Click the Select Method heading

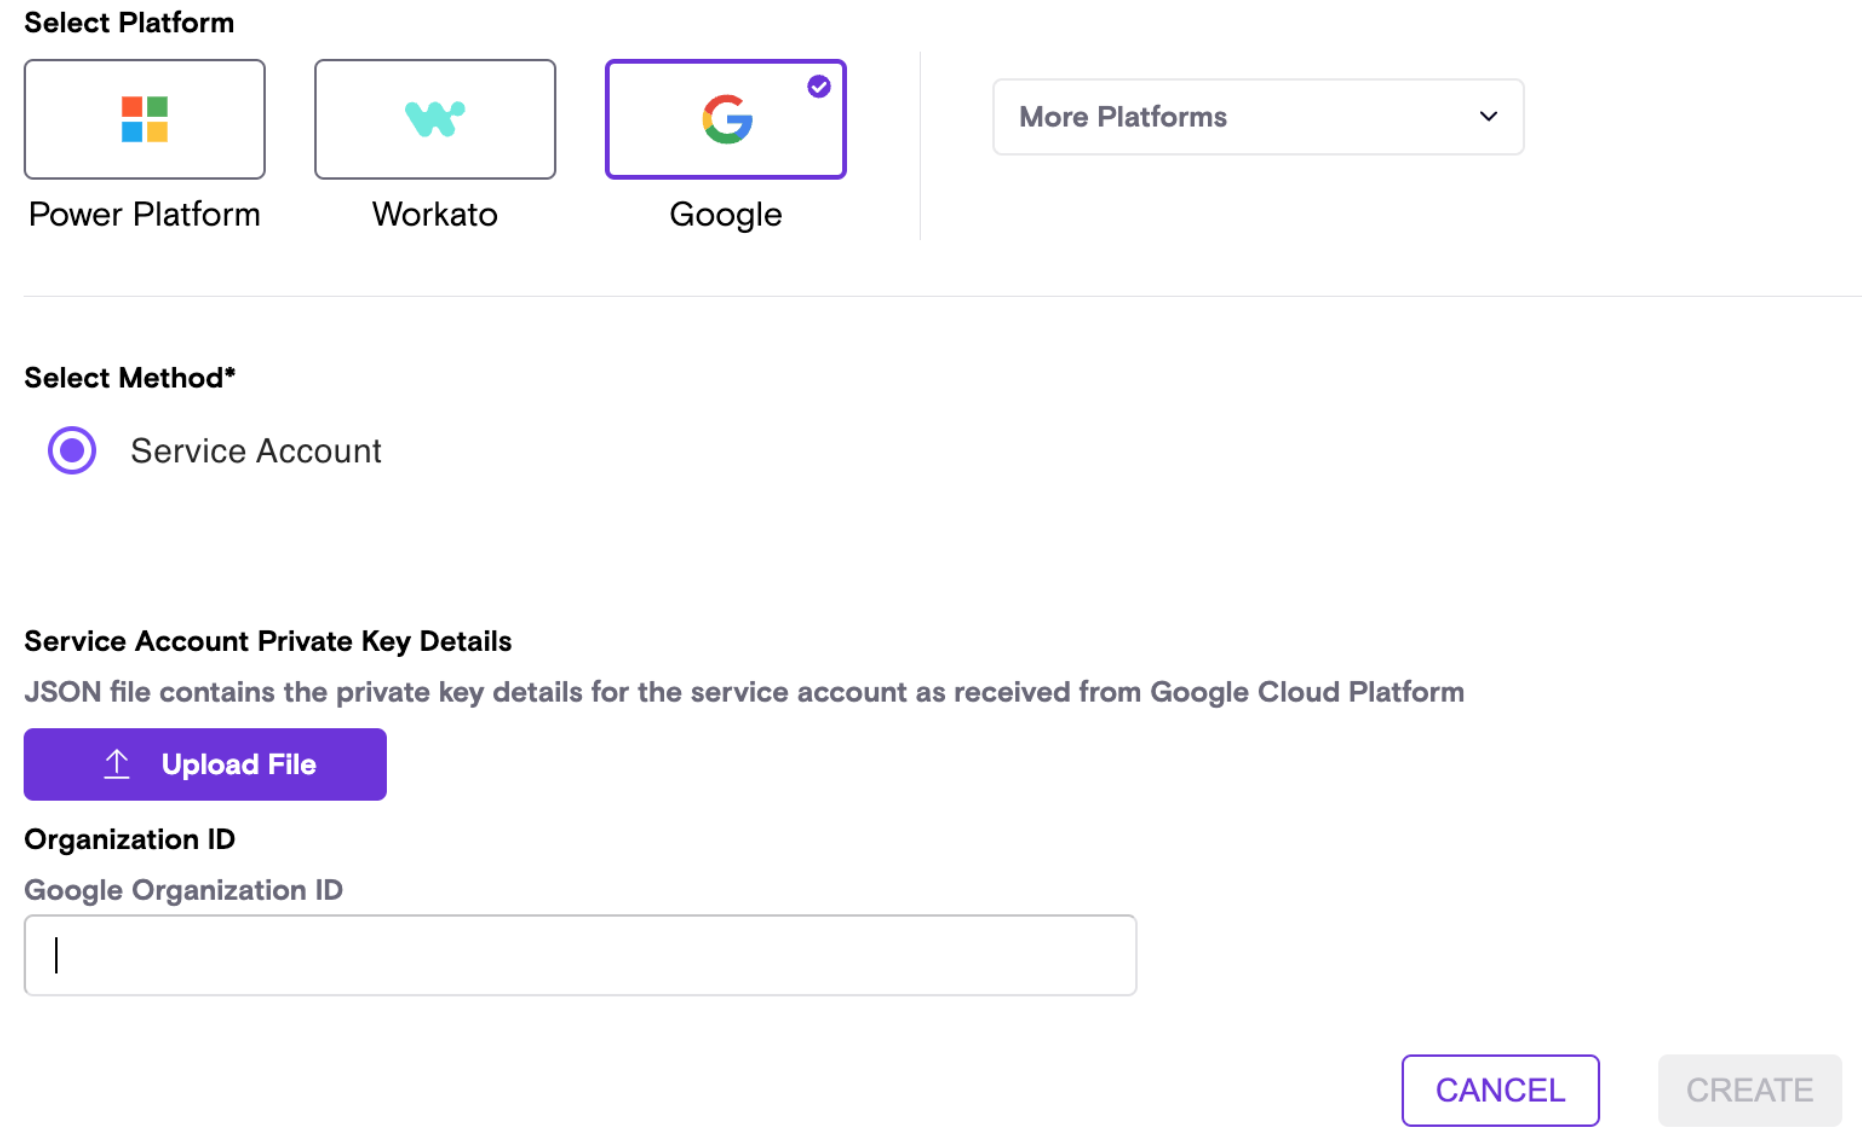[x=130, y=378]
